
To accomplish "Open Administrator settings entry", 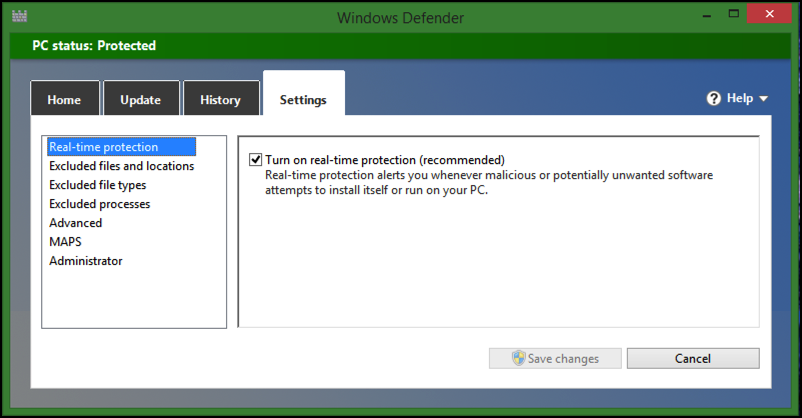I will (x=86, y=260).
